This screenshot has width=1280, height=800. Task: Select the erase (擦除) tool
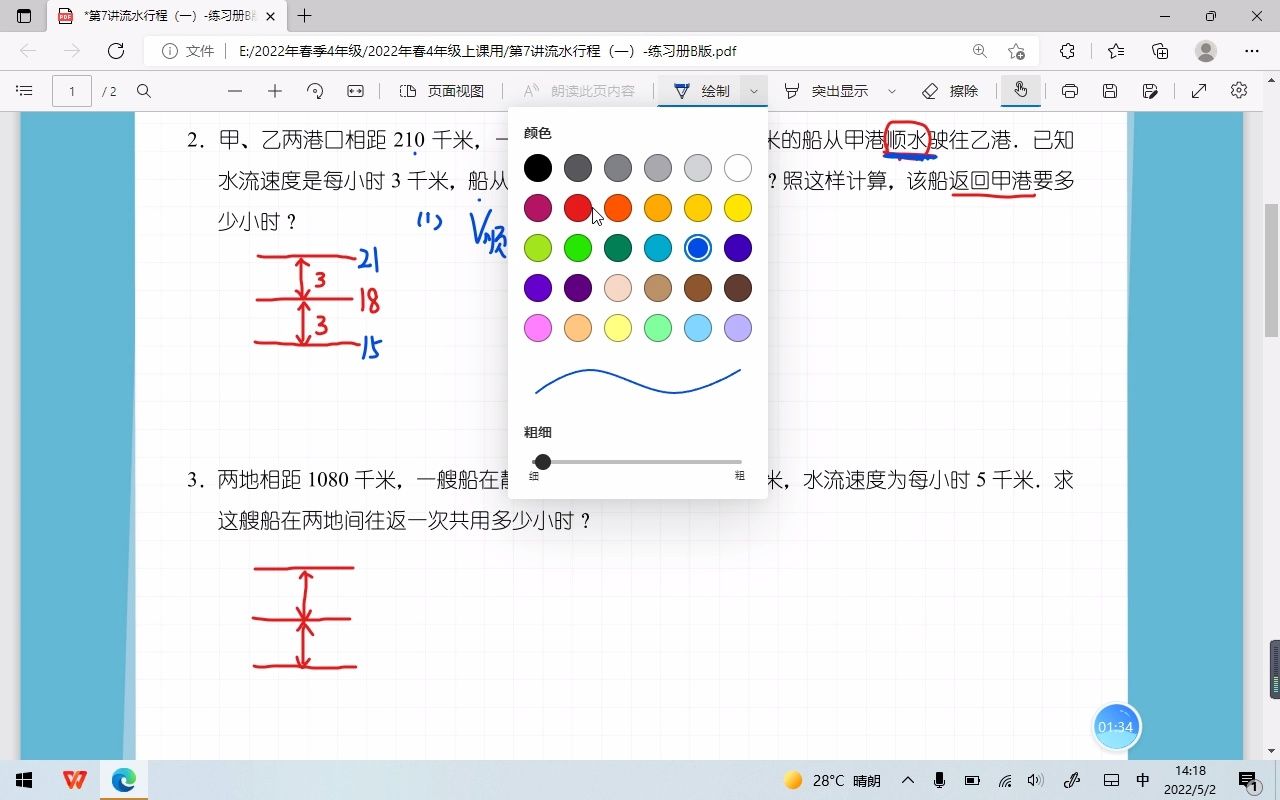(x=950, y=91)
